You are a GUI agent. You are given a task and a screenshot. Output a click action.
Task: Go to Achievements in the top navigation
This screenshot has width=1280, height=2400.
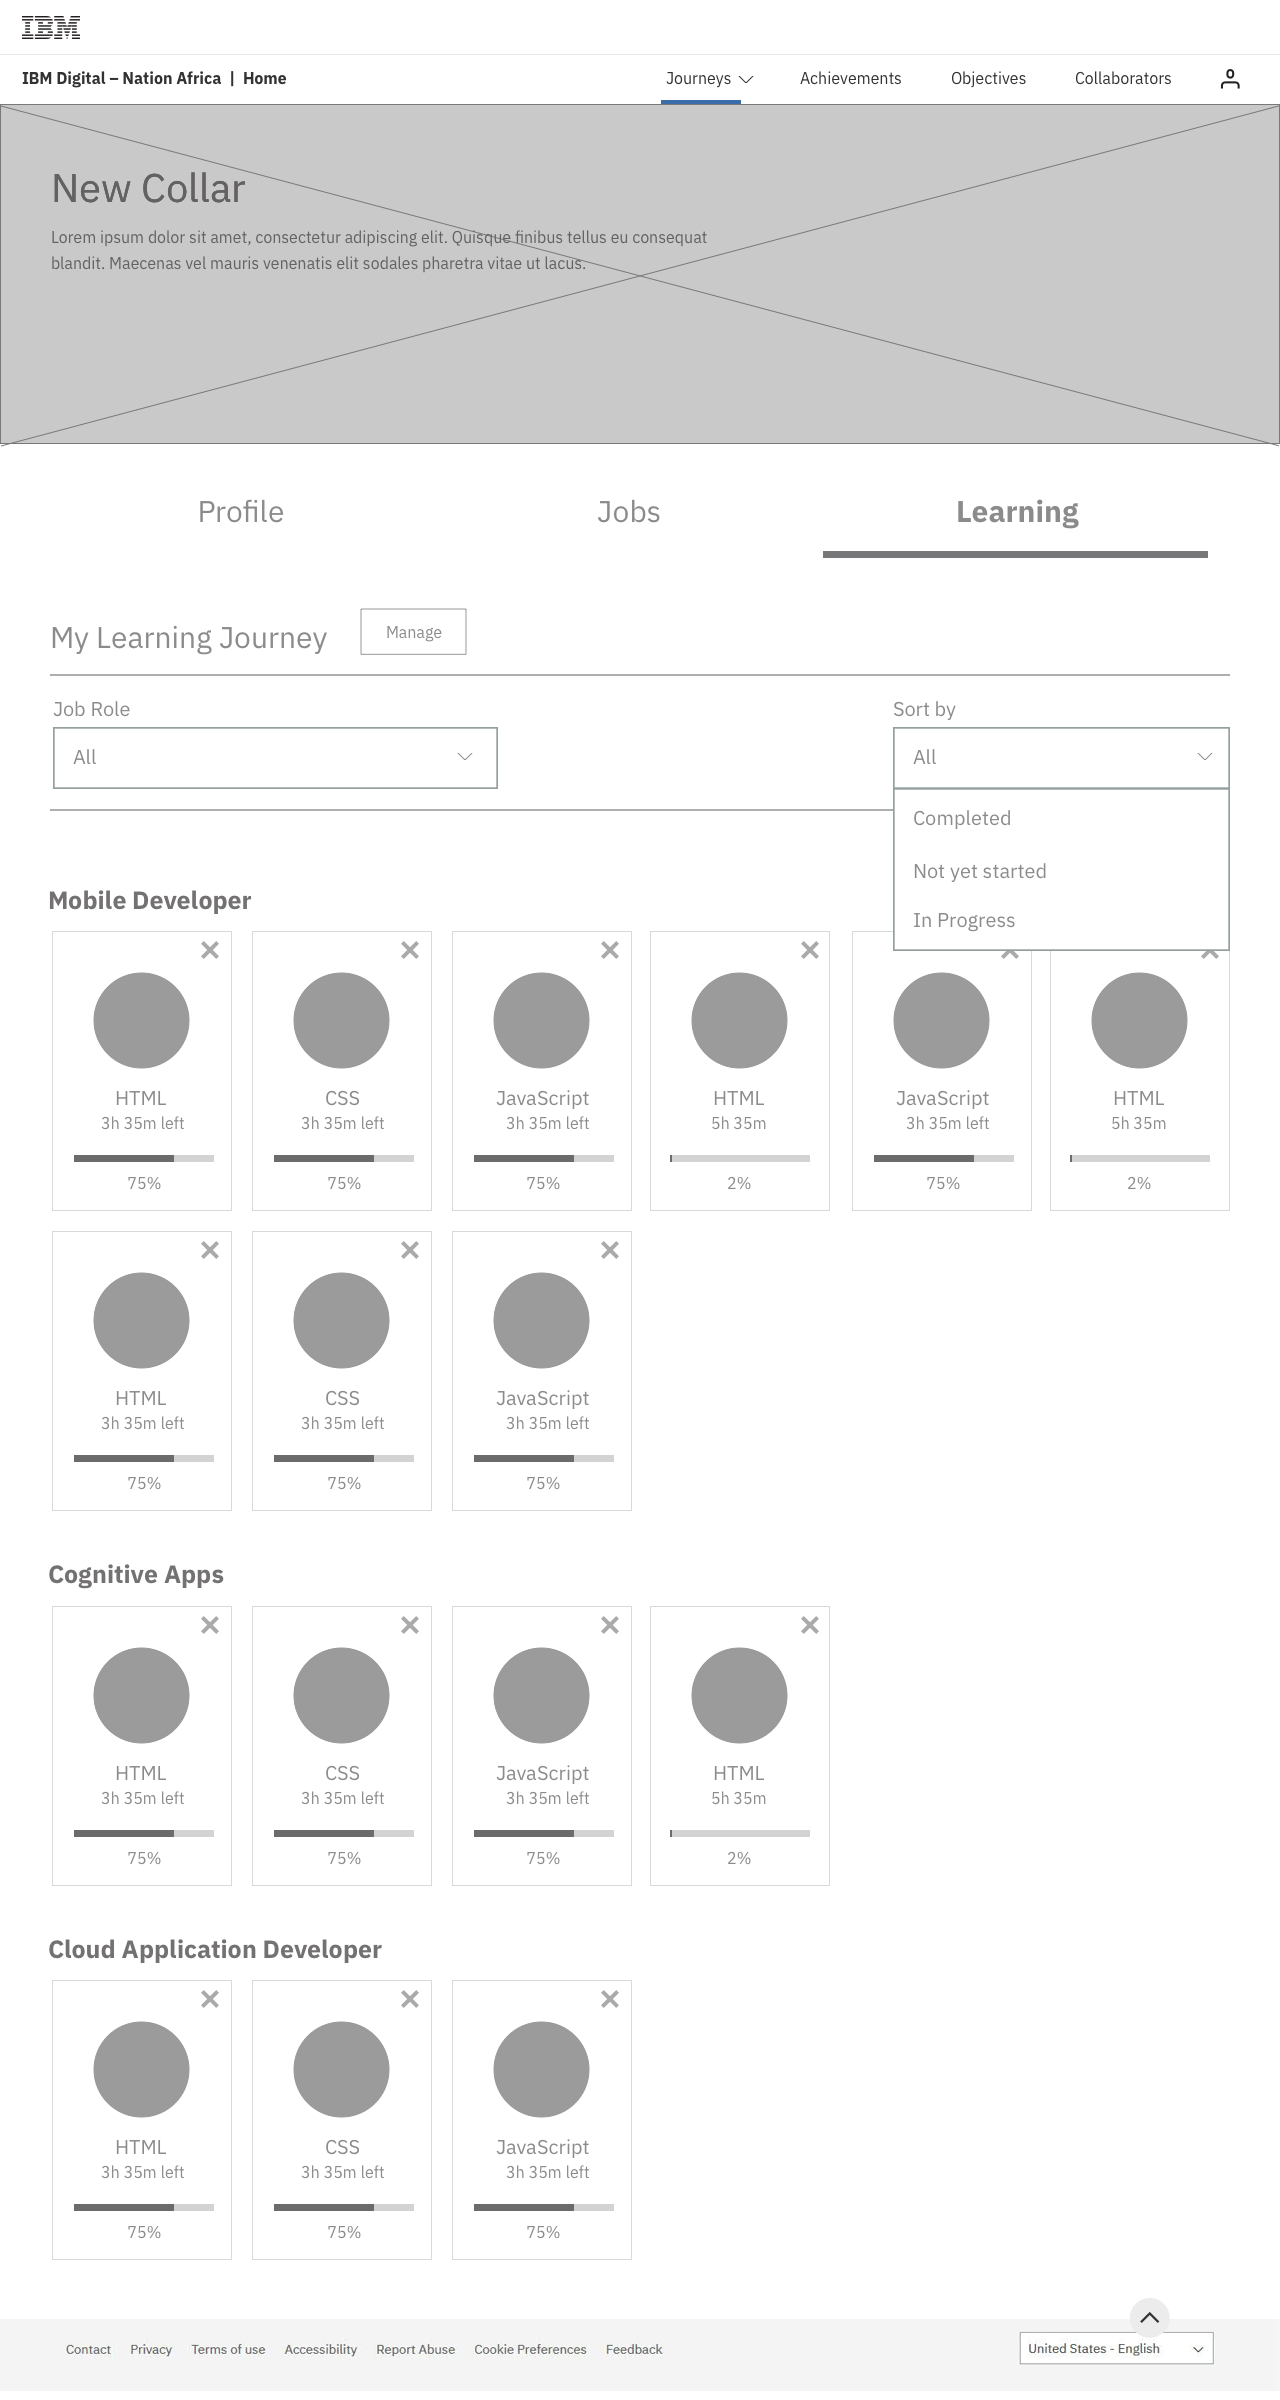[850, 79]
